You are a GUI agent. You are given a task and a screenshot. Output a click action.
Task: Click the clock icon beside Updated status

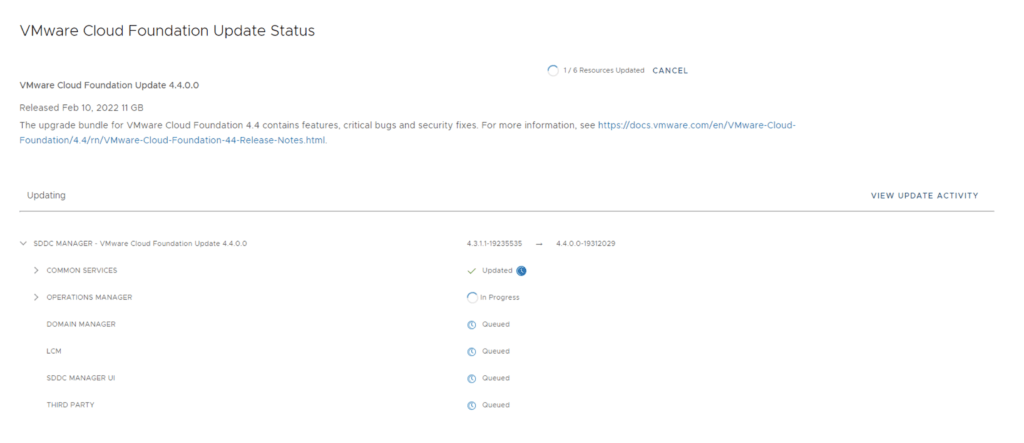coord(521,270)
